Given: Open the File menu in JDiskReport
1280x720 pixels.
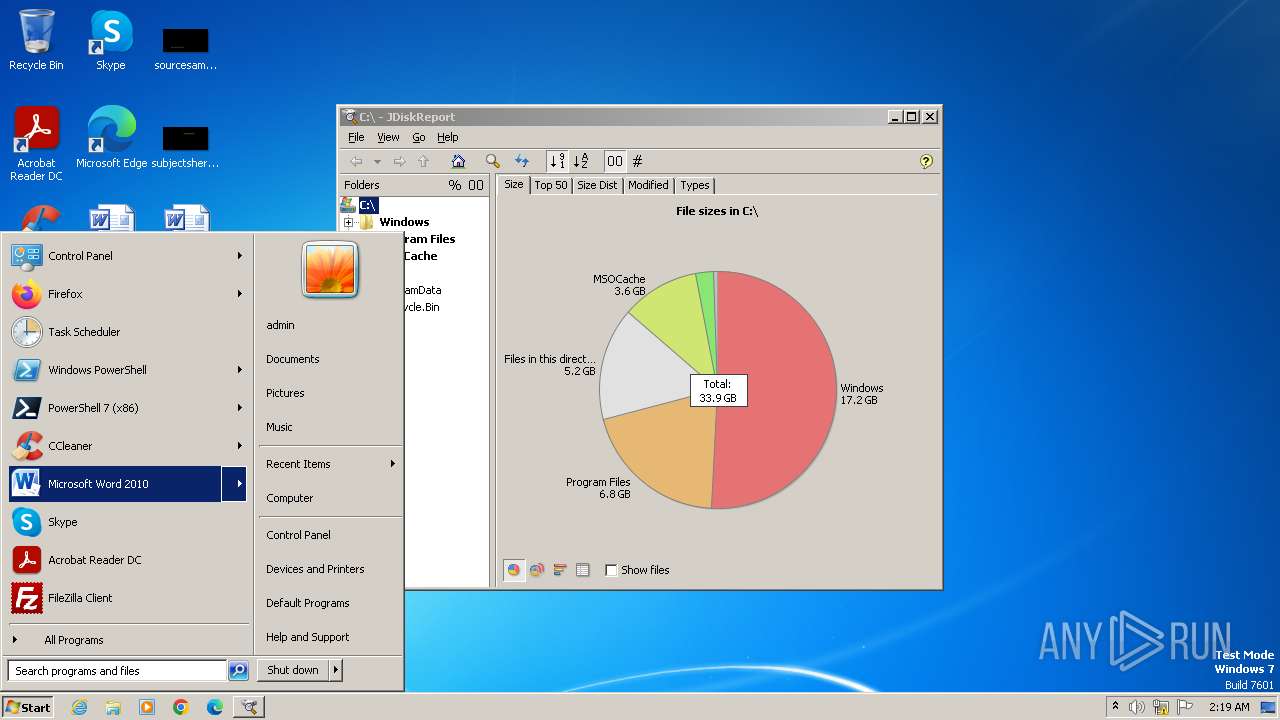Looking at the screenshot, I should 356,137.
